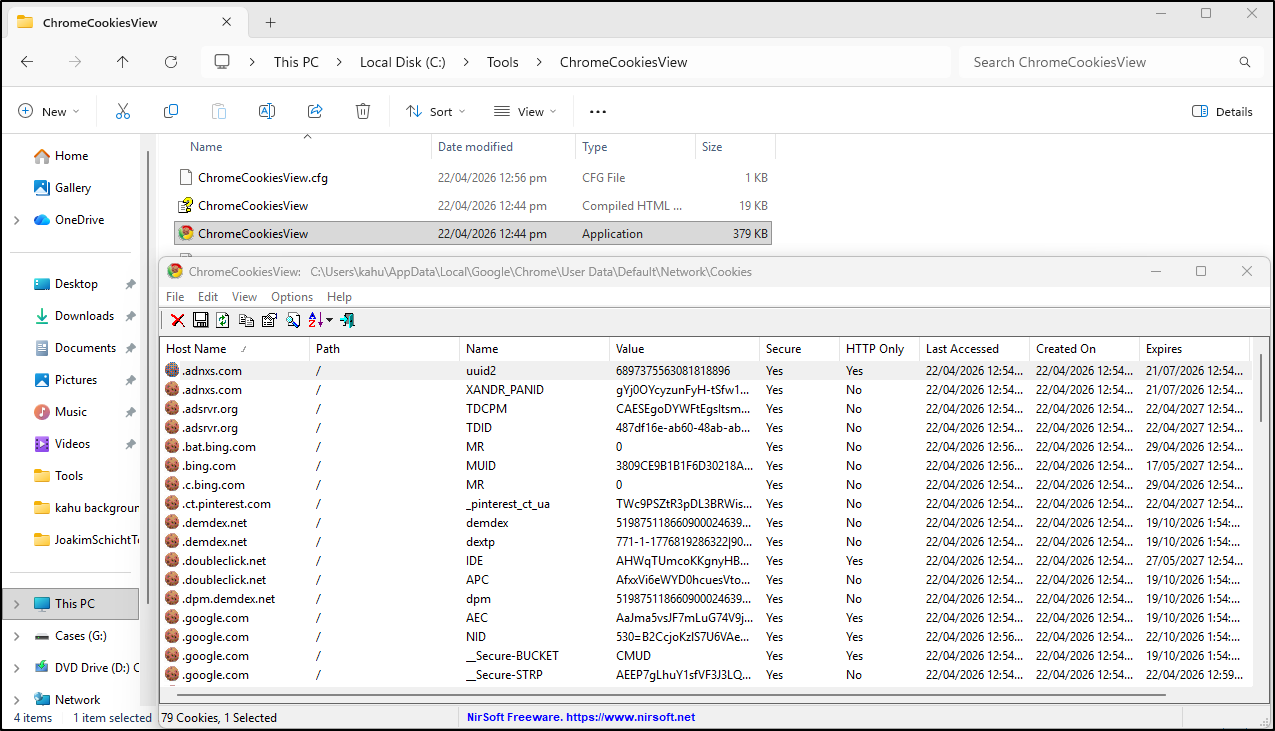The height and width of the screenshot is (731, 1275).
Task: Open the File menu in ChromeCookiesView
Action: tap(175, 297)
